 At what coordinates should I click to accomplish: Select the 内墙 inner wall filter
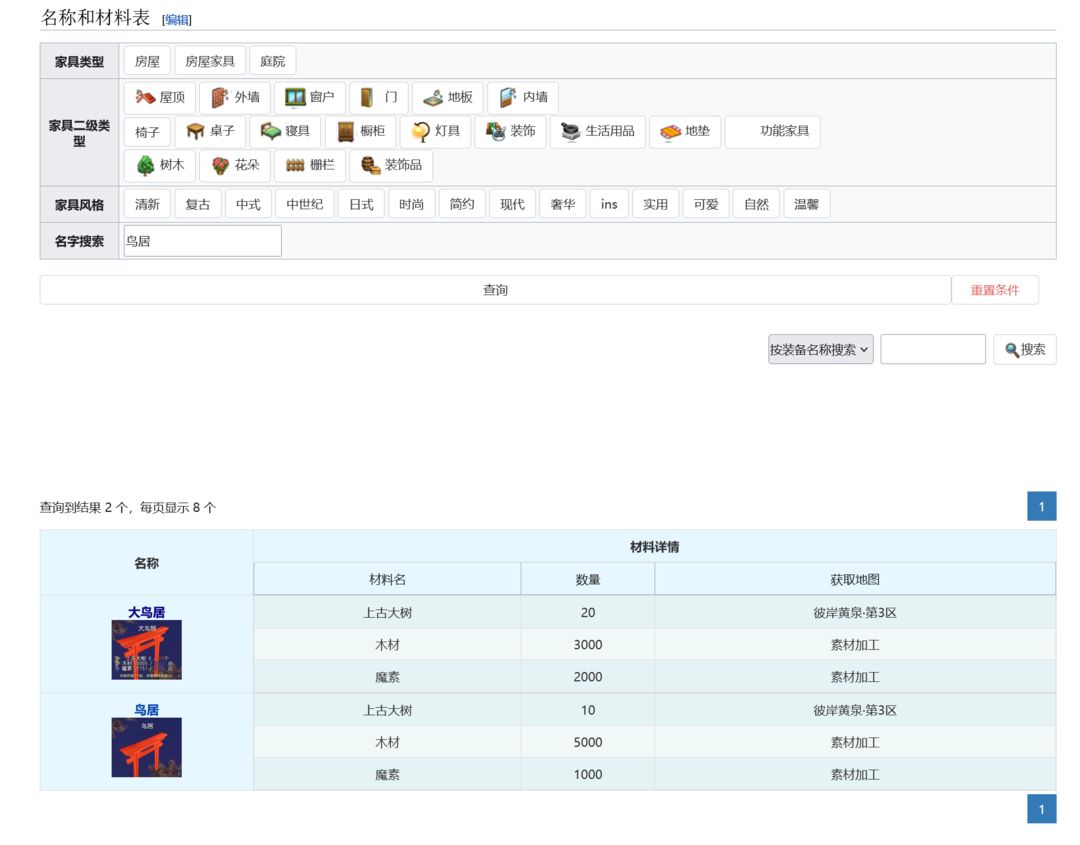click(x=523, y=97)
